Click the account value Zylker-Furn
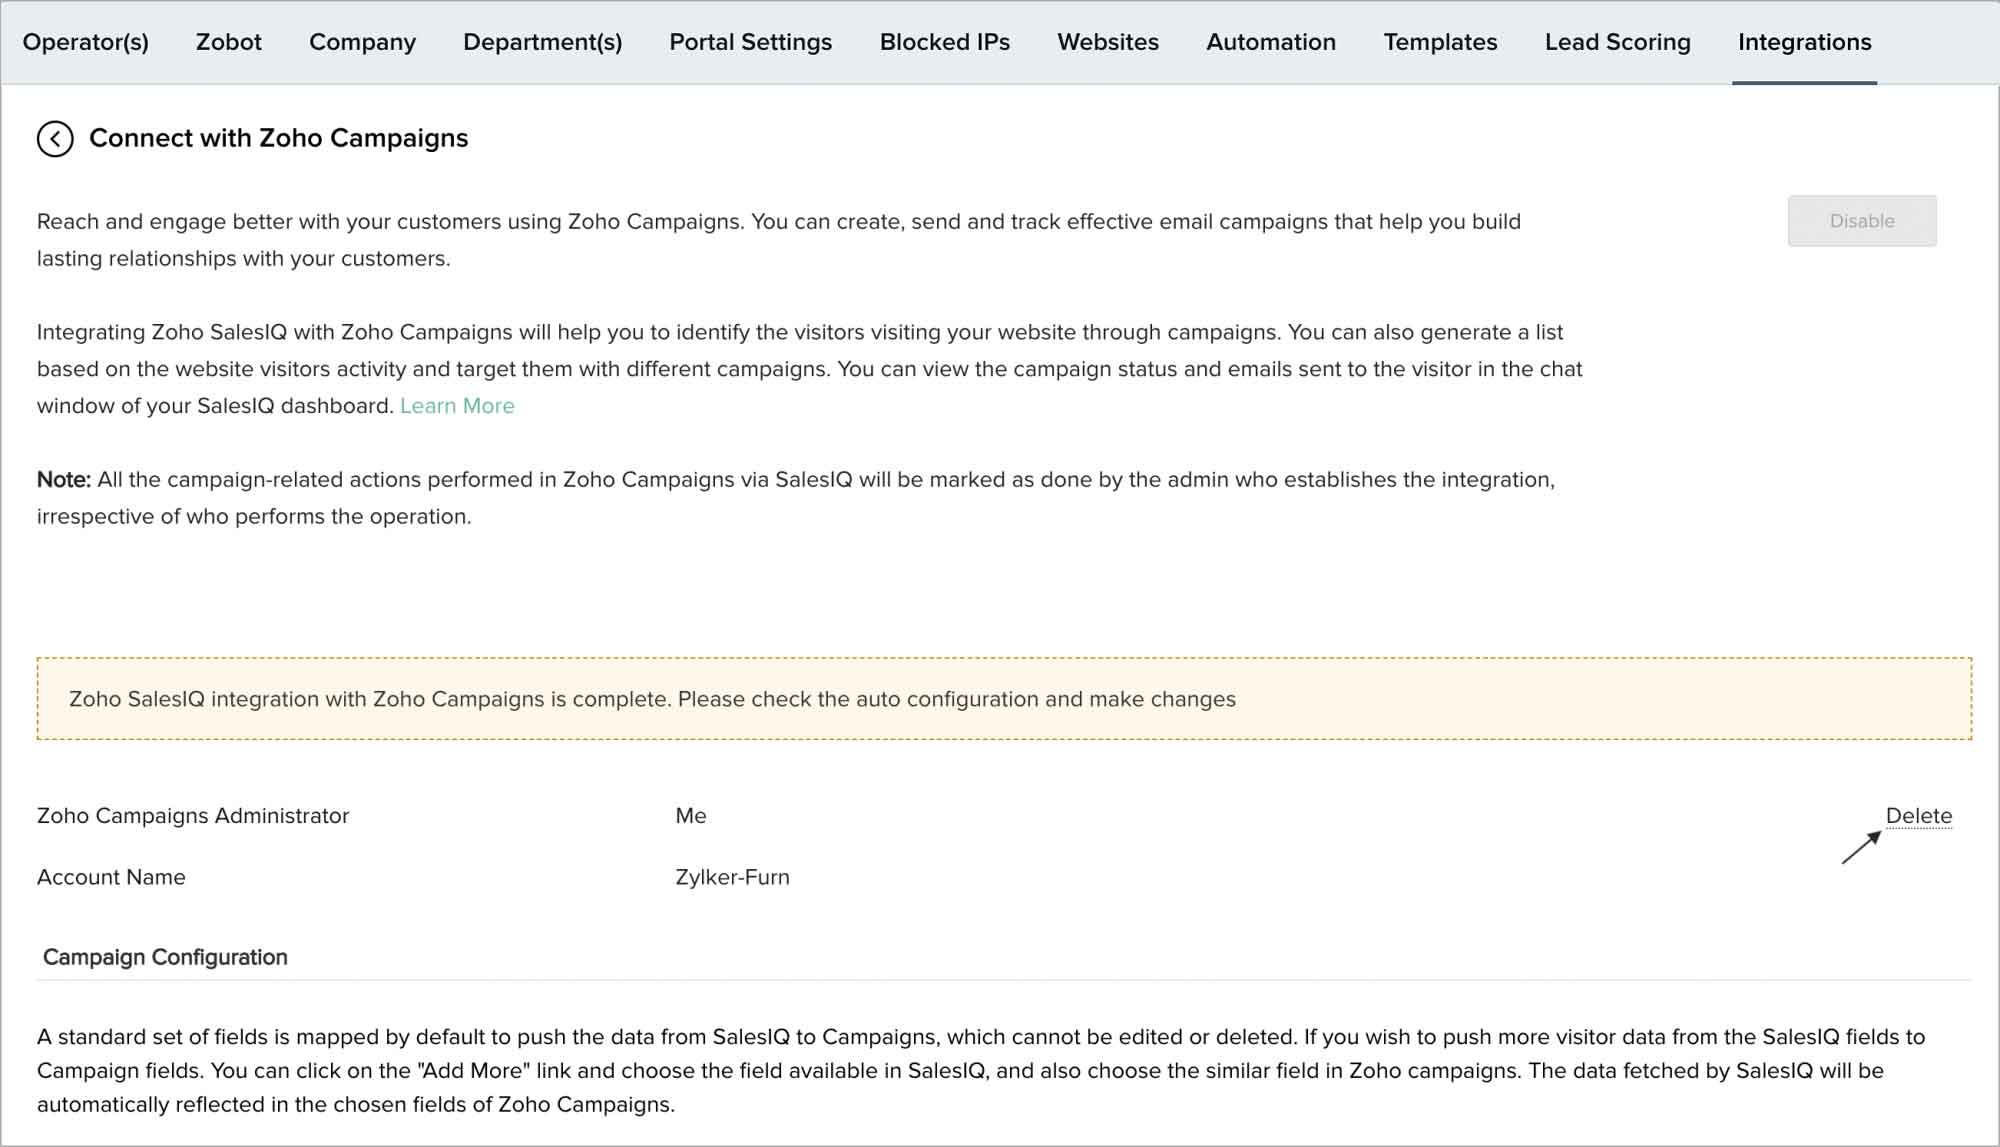Viewport: 2000px width, 1147px height. click(732, 877)
